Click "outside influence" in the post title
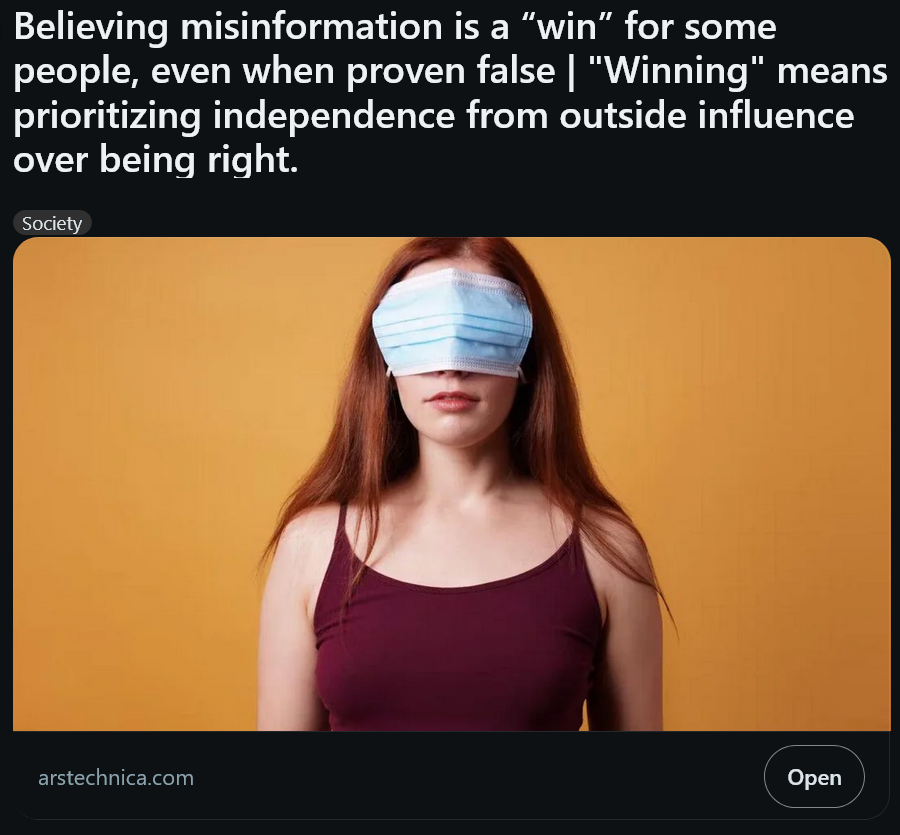The image size is (900, 835). point(707,115)
